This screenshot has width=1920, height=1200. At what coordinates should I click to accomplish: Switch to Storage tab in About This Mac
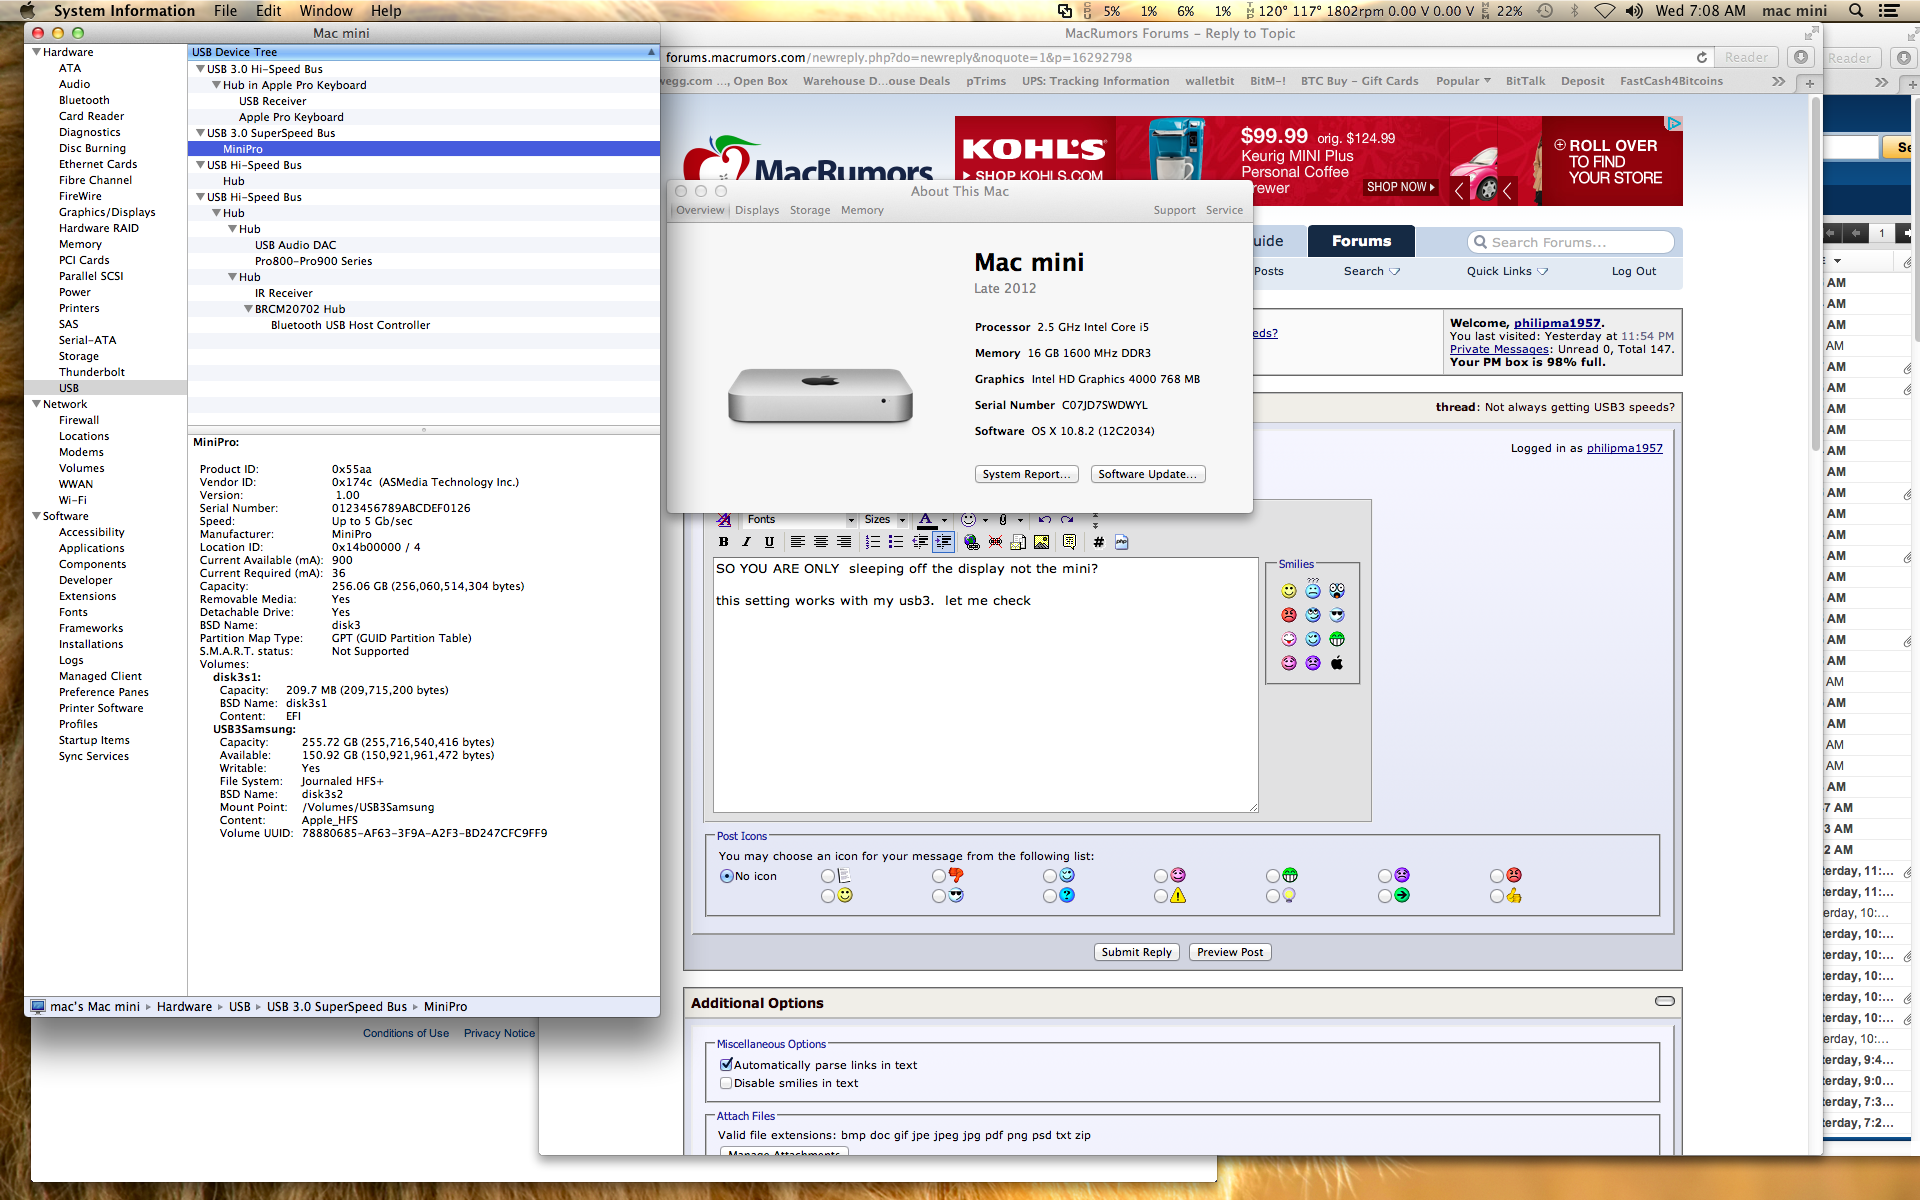click(810, 210)
